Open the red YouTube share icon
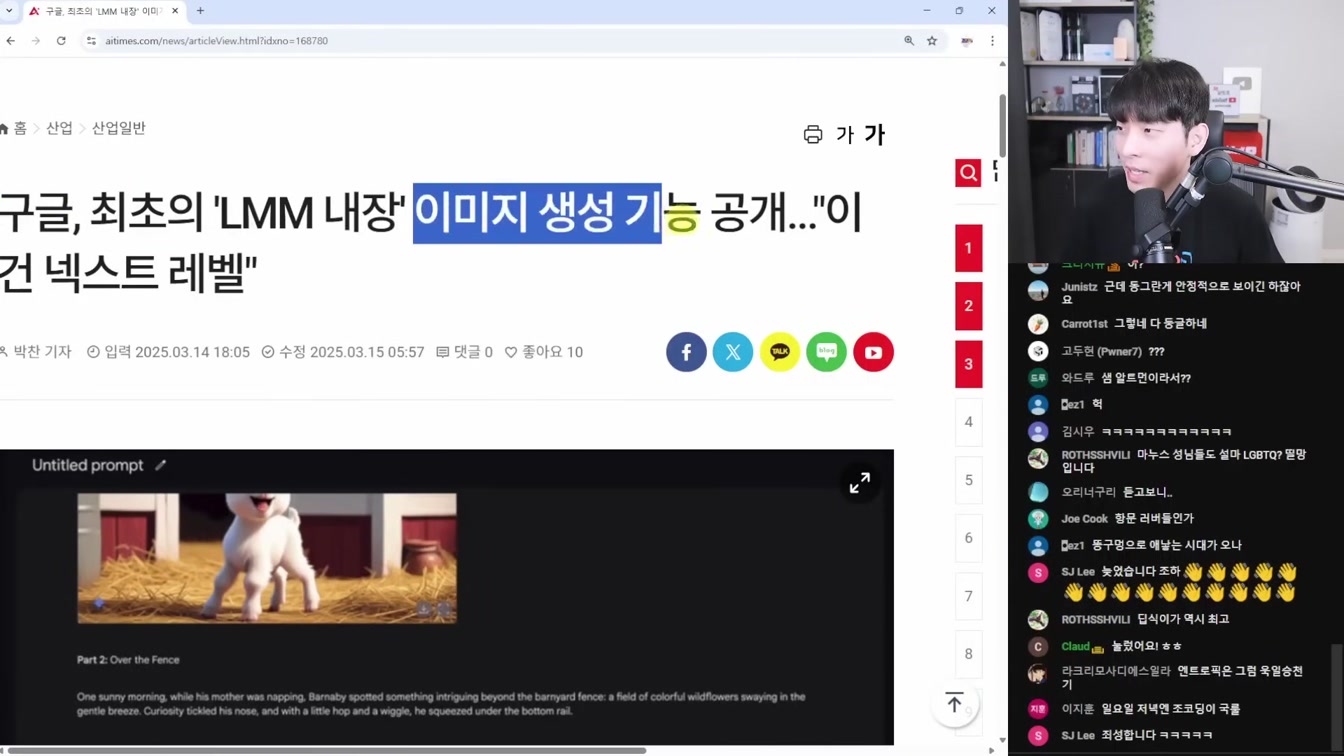This screenshot has height=756, width=1344. (x=873, y=352)
